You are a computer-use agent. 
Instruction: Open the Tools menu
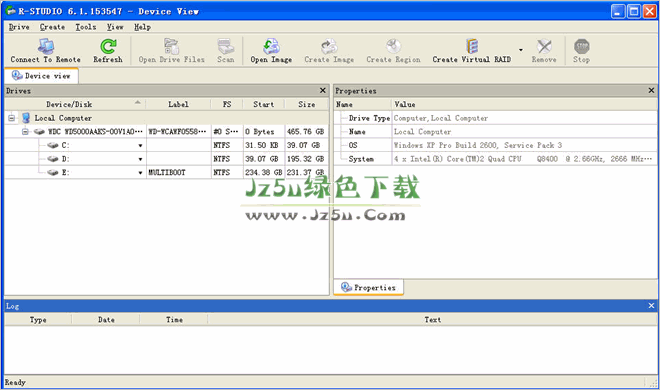tap(86, 27)
